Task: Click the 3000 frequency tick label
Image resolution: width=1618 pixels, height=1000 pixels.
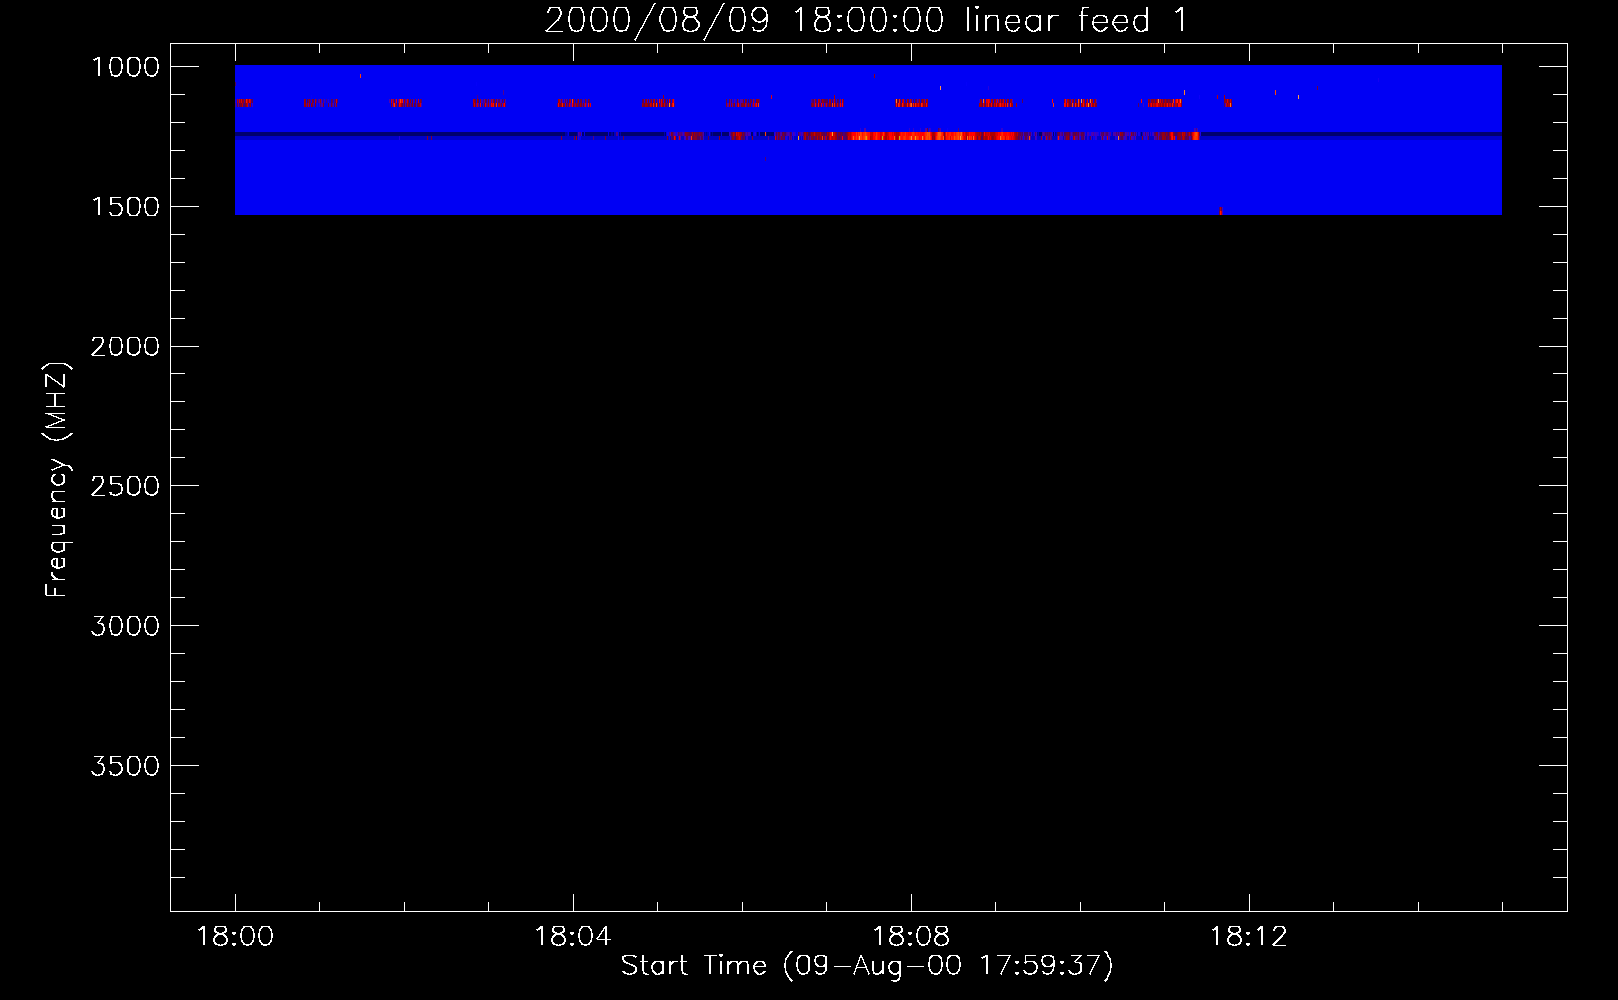Action: 125,626
